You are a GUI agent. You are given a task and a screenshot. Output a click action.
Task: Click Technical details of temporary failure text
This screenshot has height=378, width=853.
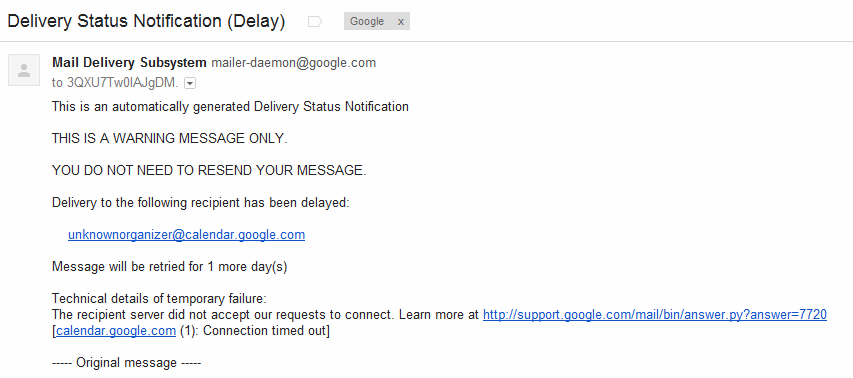[159, 299]
